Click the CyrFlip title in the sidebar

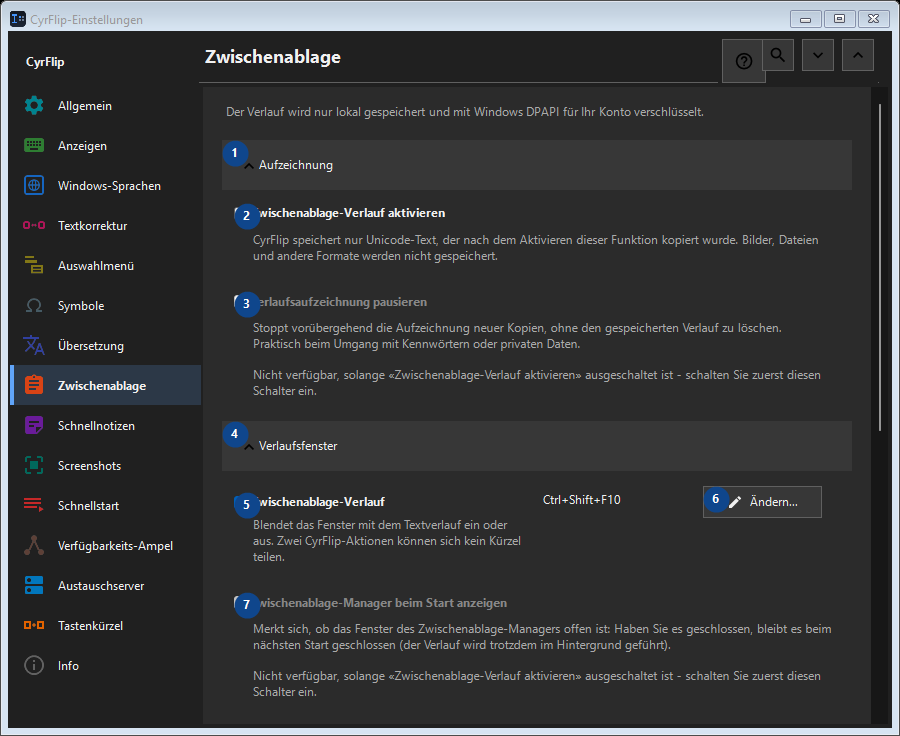point(45,62)
